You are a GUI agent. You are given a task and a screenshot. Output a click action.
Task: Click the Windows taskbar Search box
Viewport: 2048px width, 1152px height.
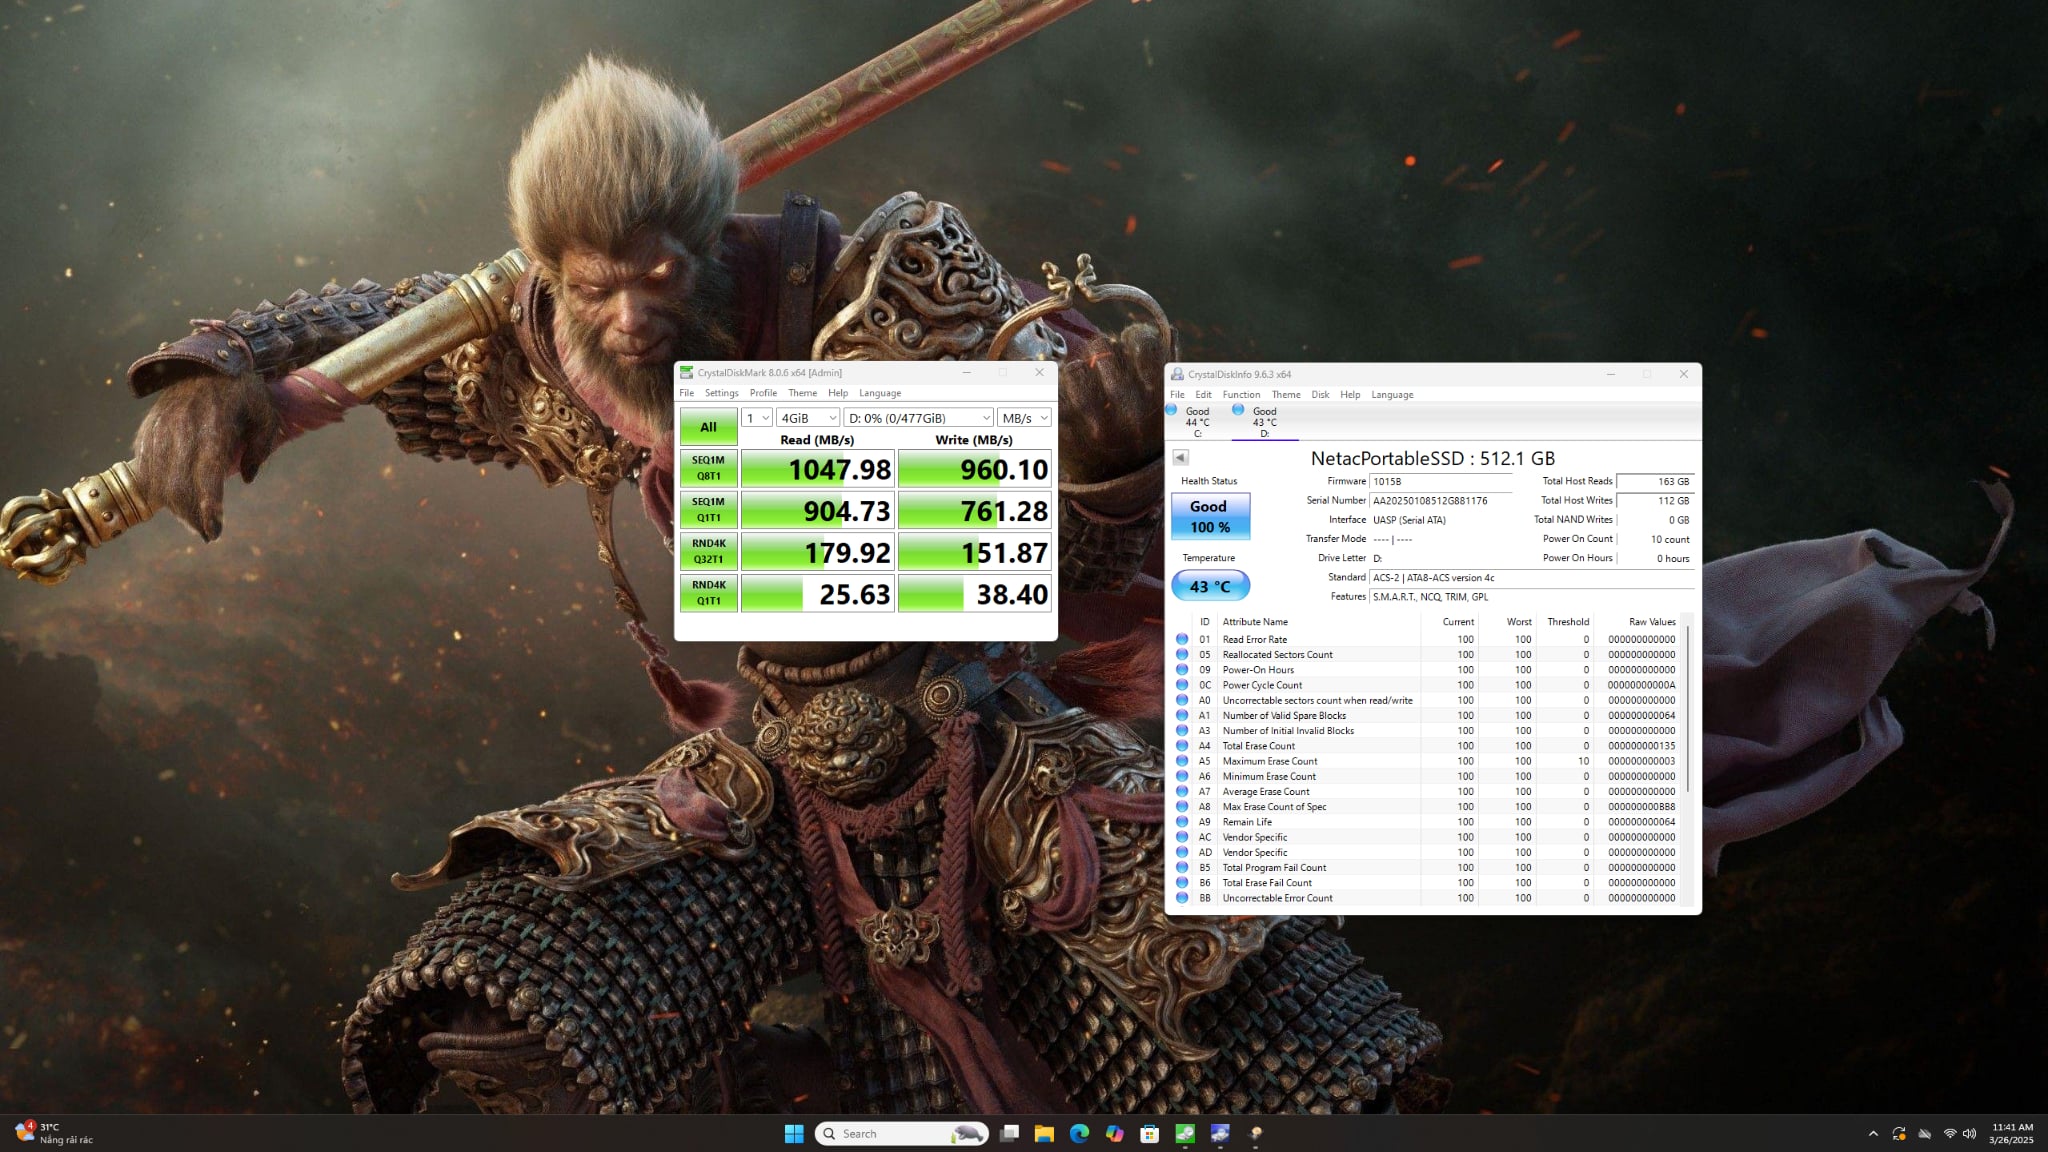click(x=902, y=1133)
